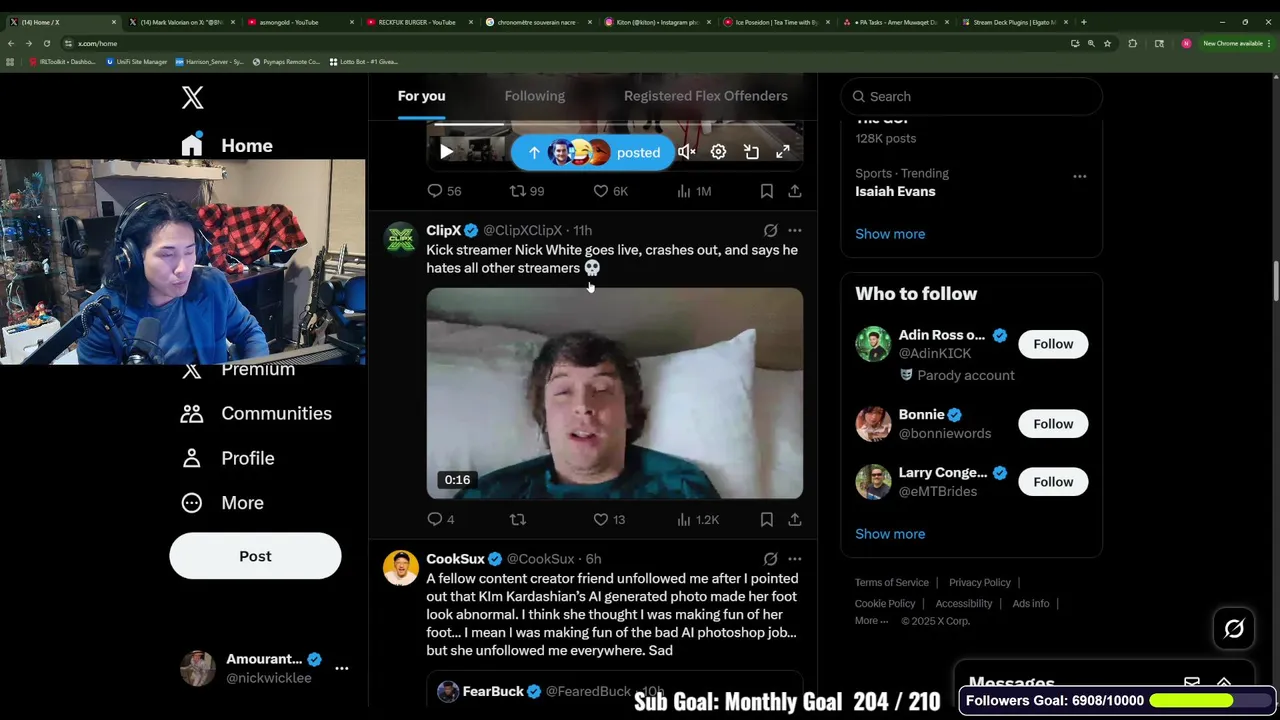Play the Nick White video thumbnail
Viewport: 1280px width, 720px height.
click(x=614, y=393)
